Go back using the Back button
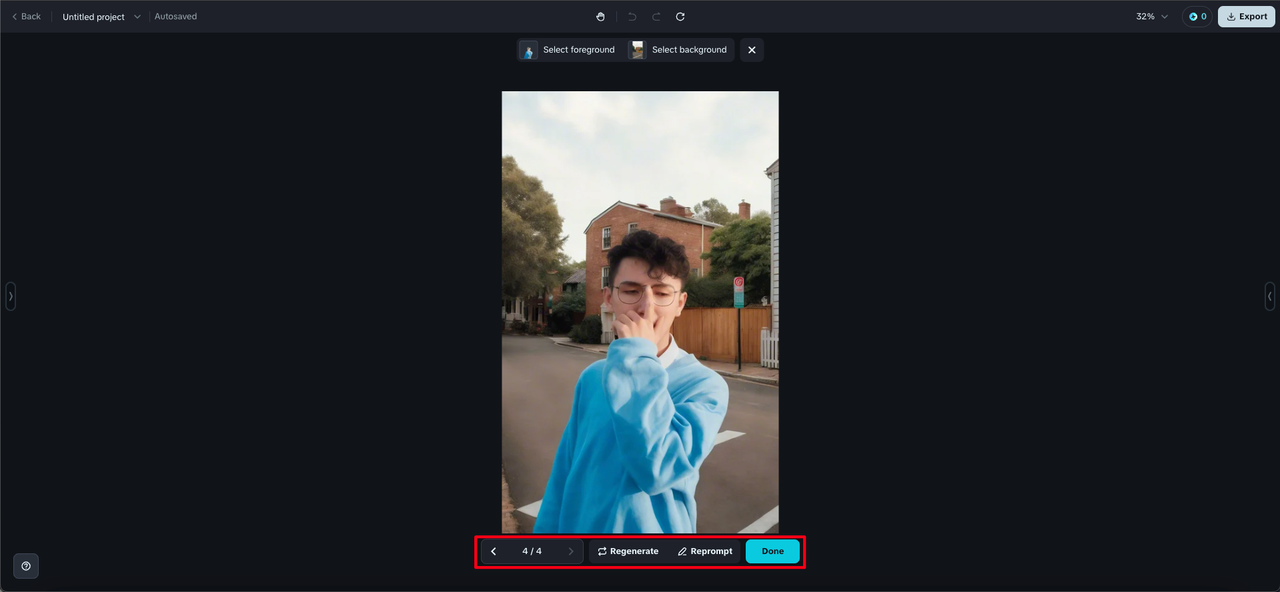The height and width of the screenshot is (592, 1280). pyautogui.click(x=26, y=16)
